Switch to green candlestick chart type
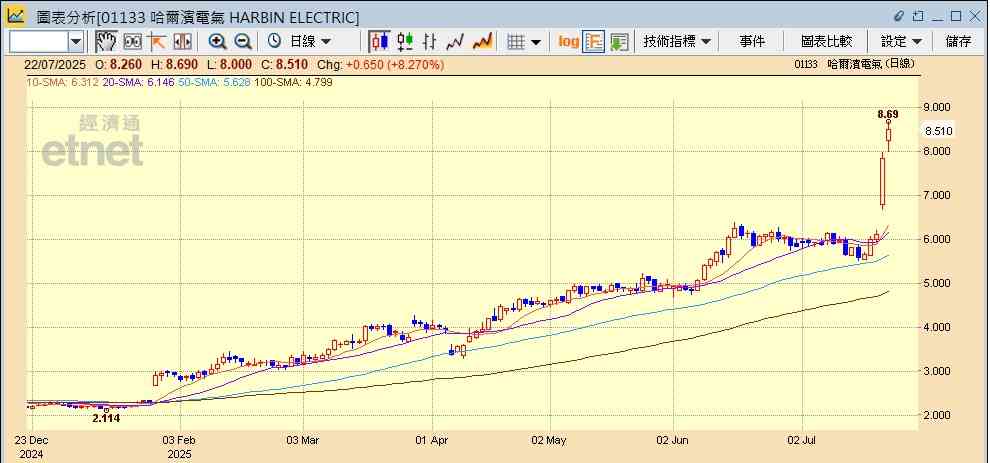This screenshot has height=463, width=990. pyautogui.click(x=405, y=42)
